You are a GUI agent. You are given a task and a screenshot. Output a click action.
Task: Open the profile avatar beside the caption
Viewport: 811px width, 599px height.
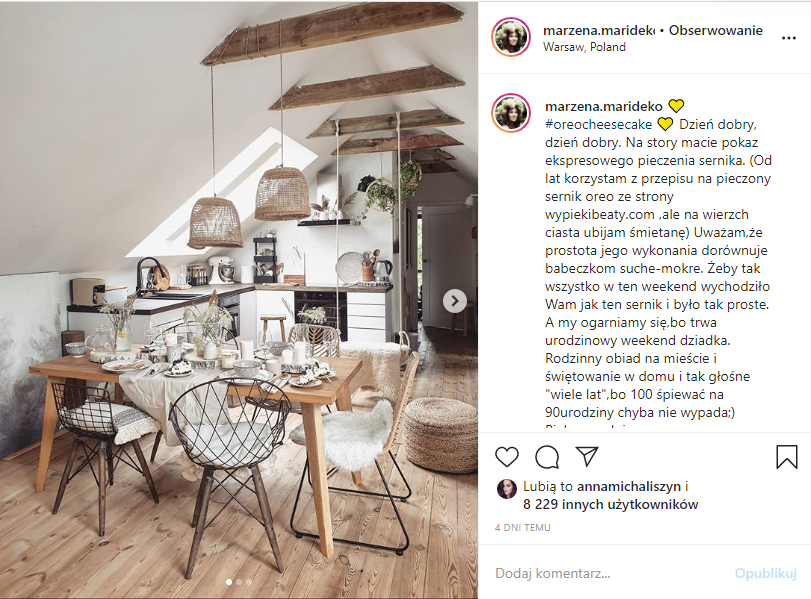tap(510, 113)
